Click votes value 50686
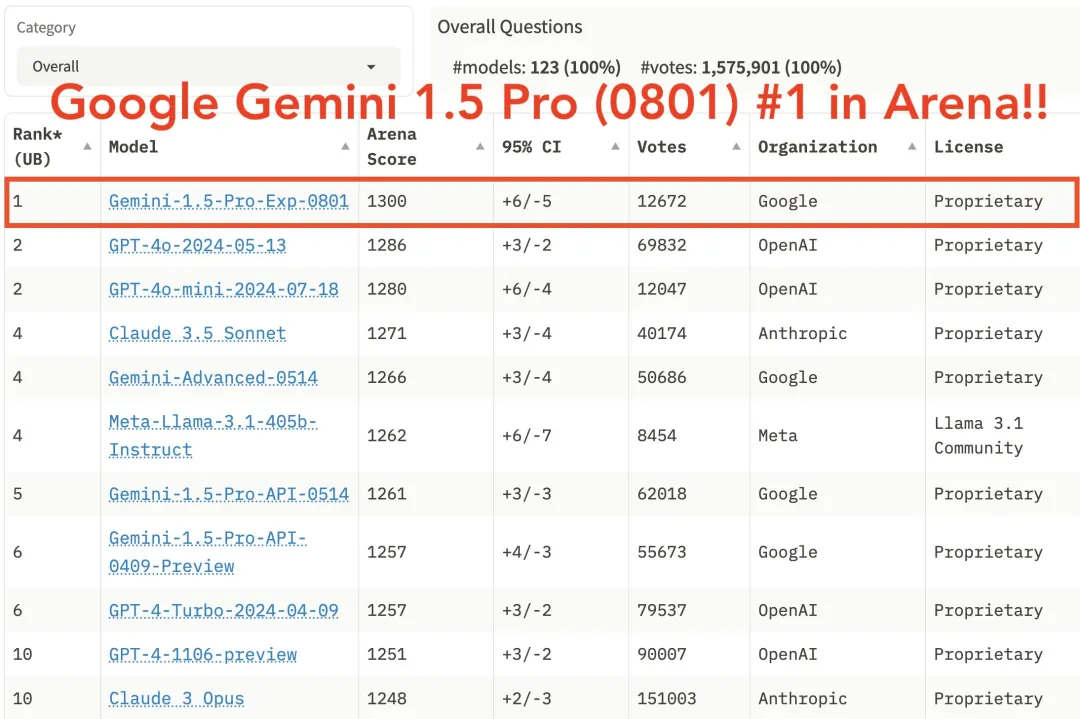Screen dimensions: 1080x719 662,377
